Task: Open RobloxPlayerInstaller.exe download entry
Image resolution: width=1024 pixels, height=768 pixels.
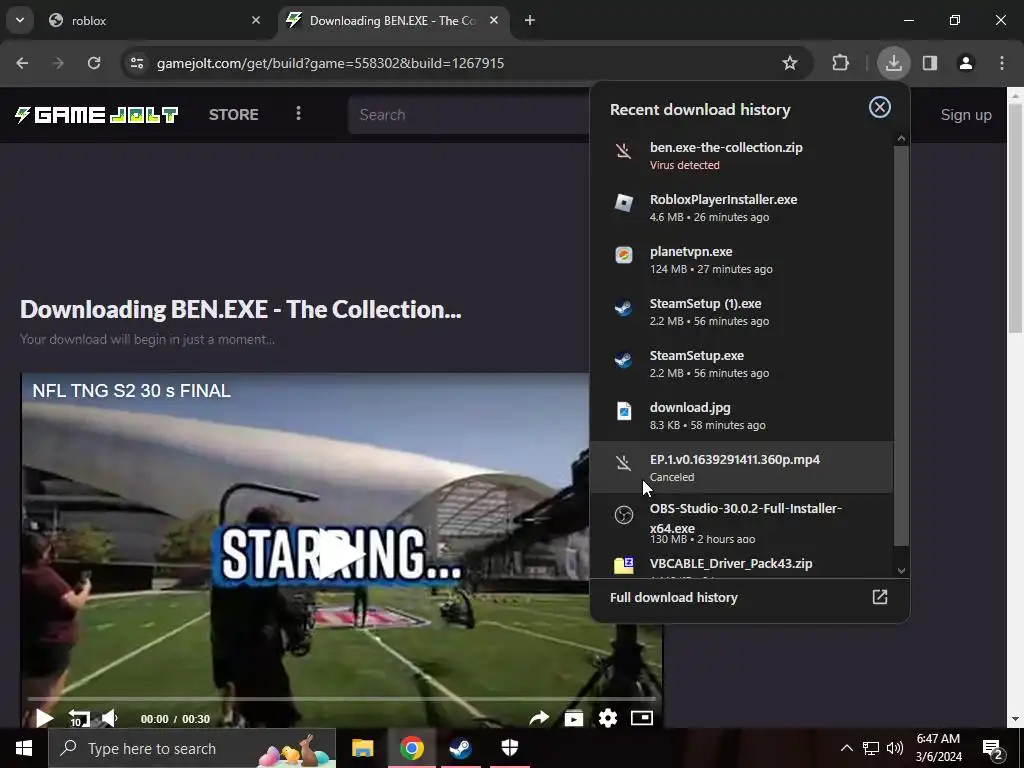Action: tap(741, 208)
